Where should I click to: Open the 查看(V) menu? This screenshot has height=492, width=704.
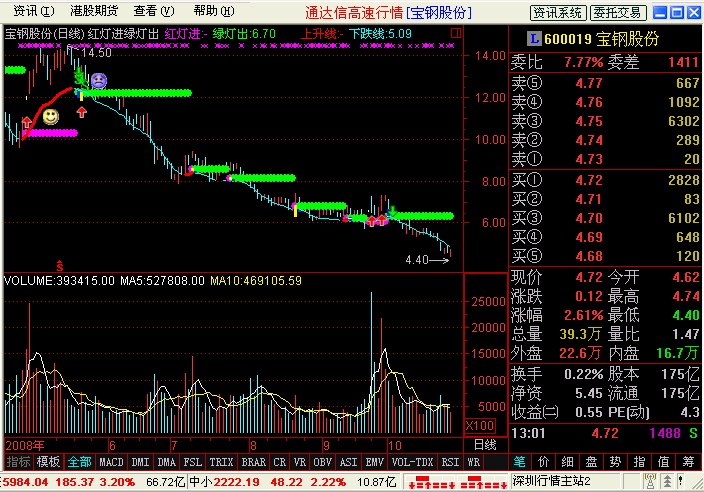tap(154, 11)
